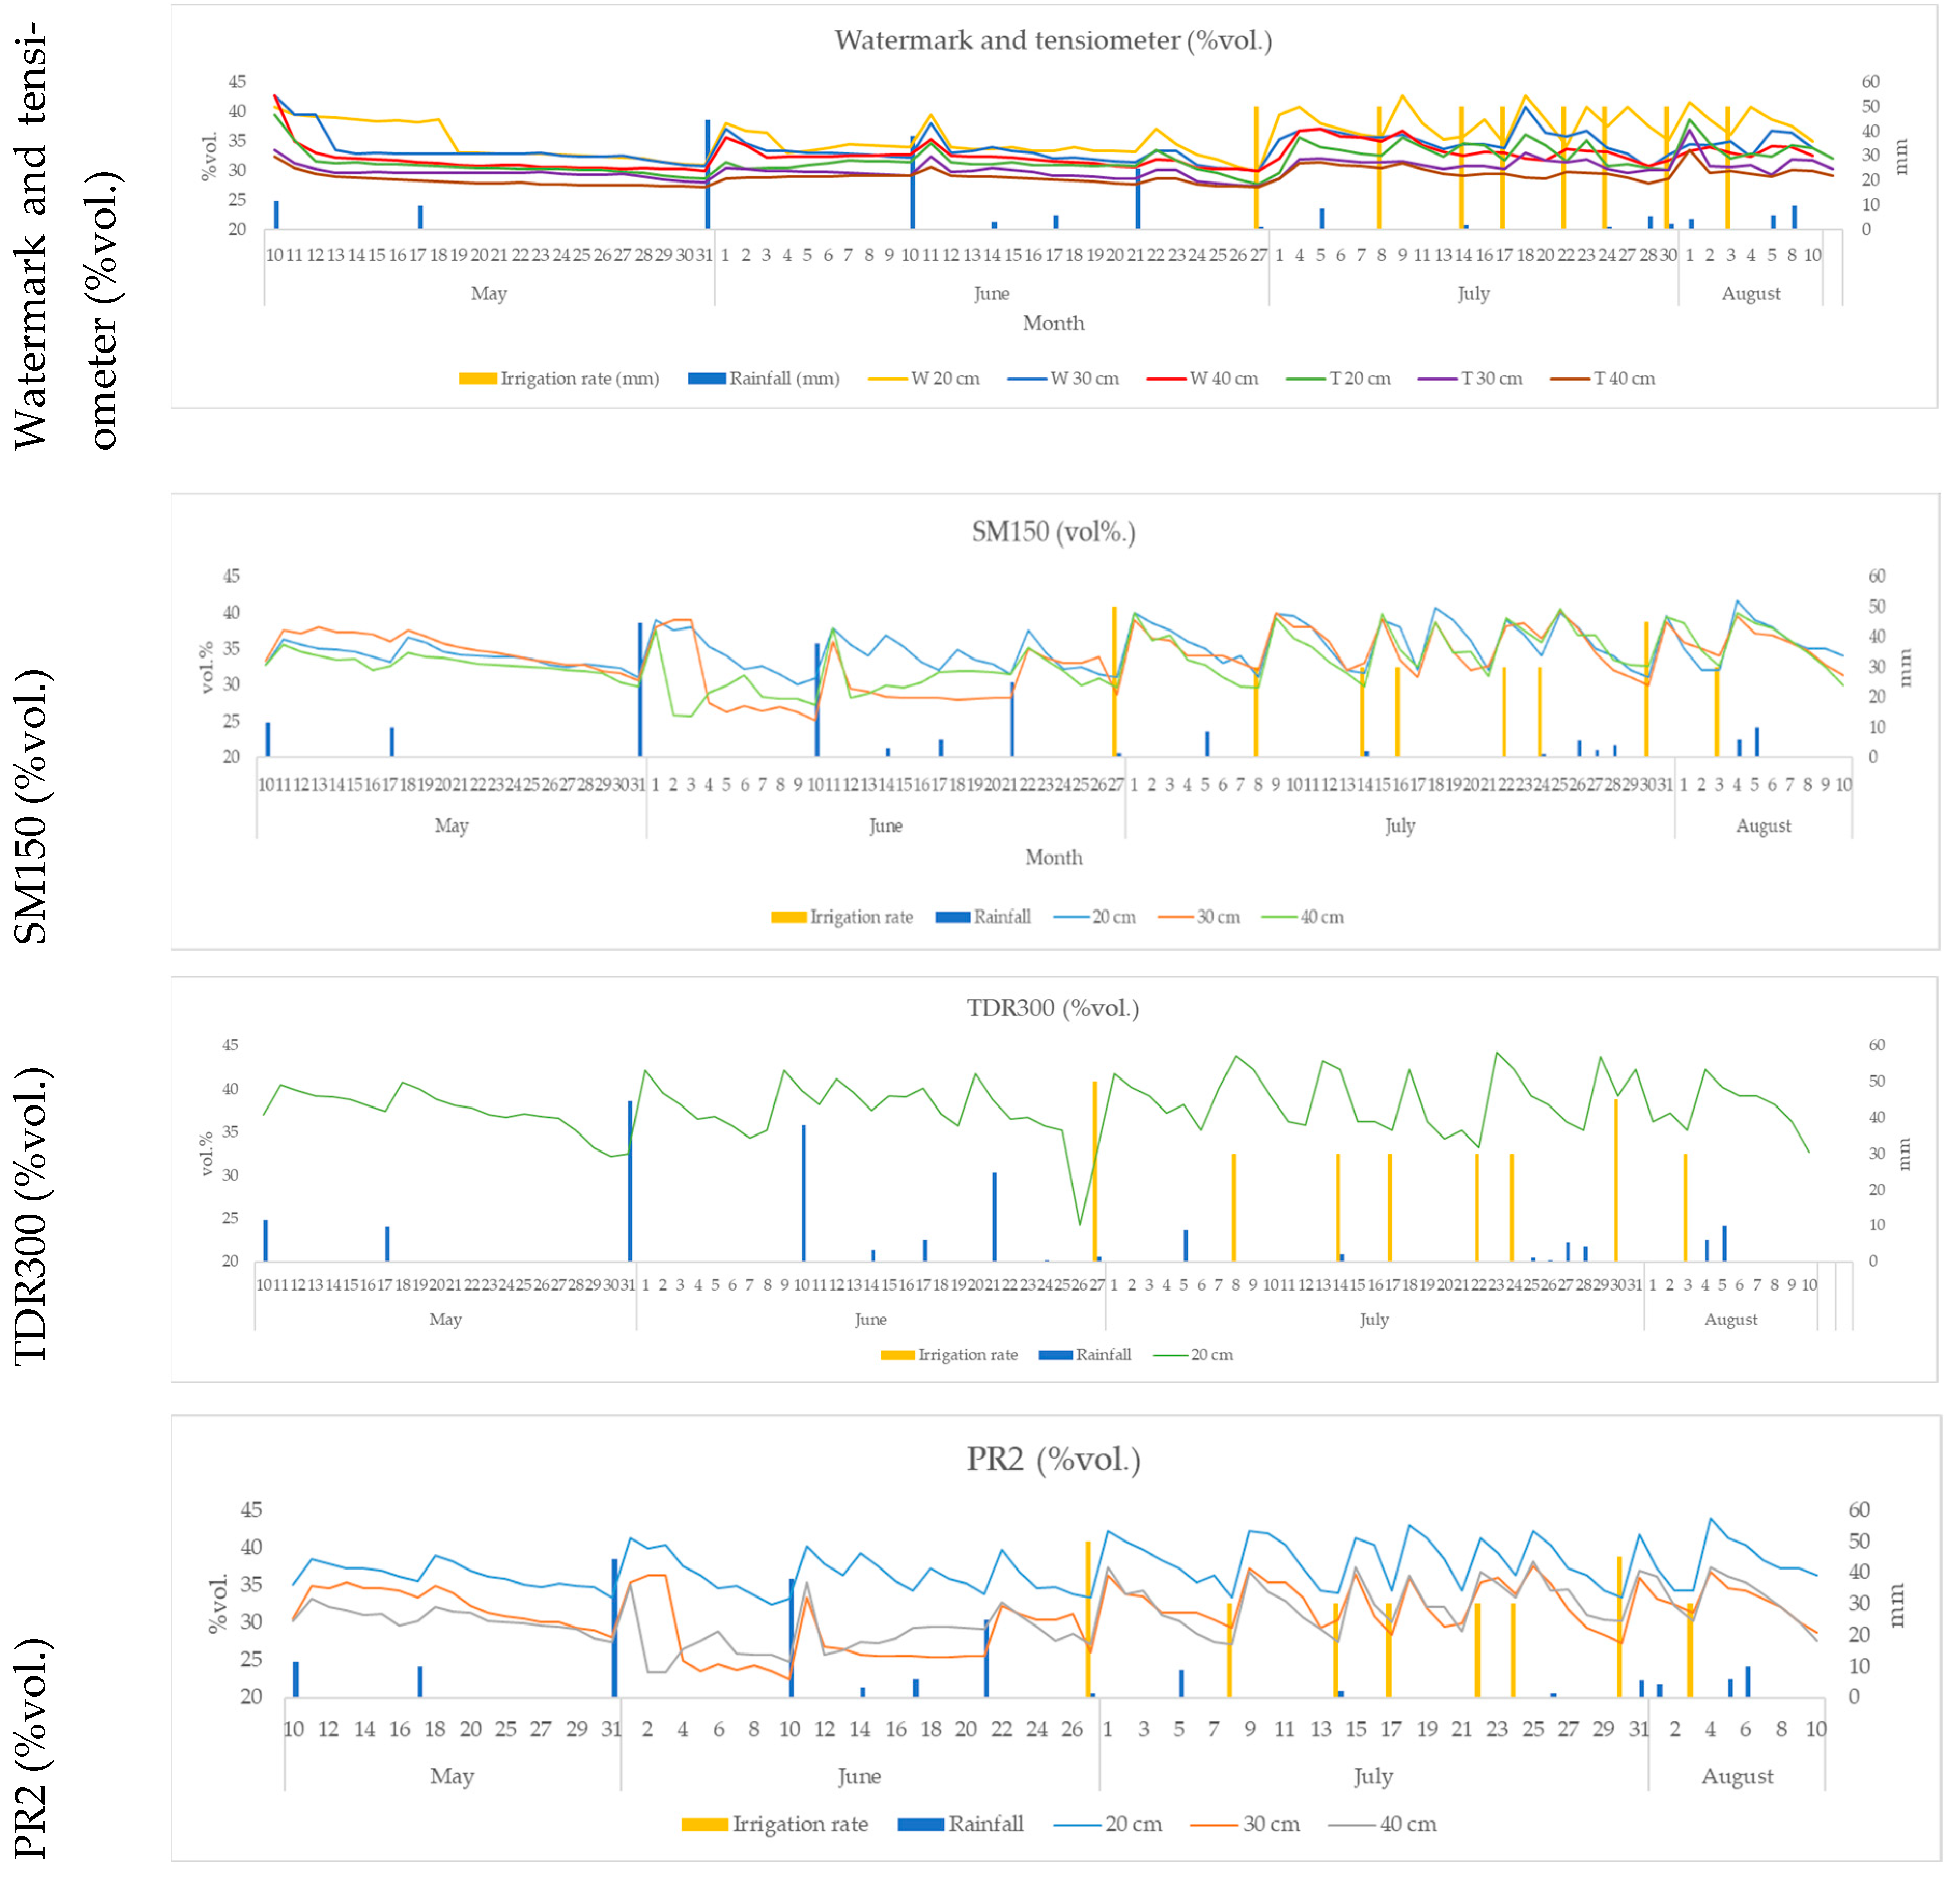Click the TDR300 (%vol.) chart title
The image size is (1960, 1877).
point(1052,1008)
